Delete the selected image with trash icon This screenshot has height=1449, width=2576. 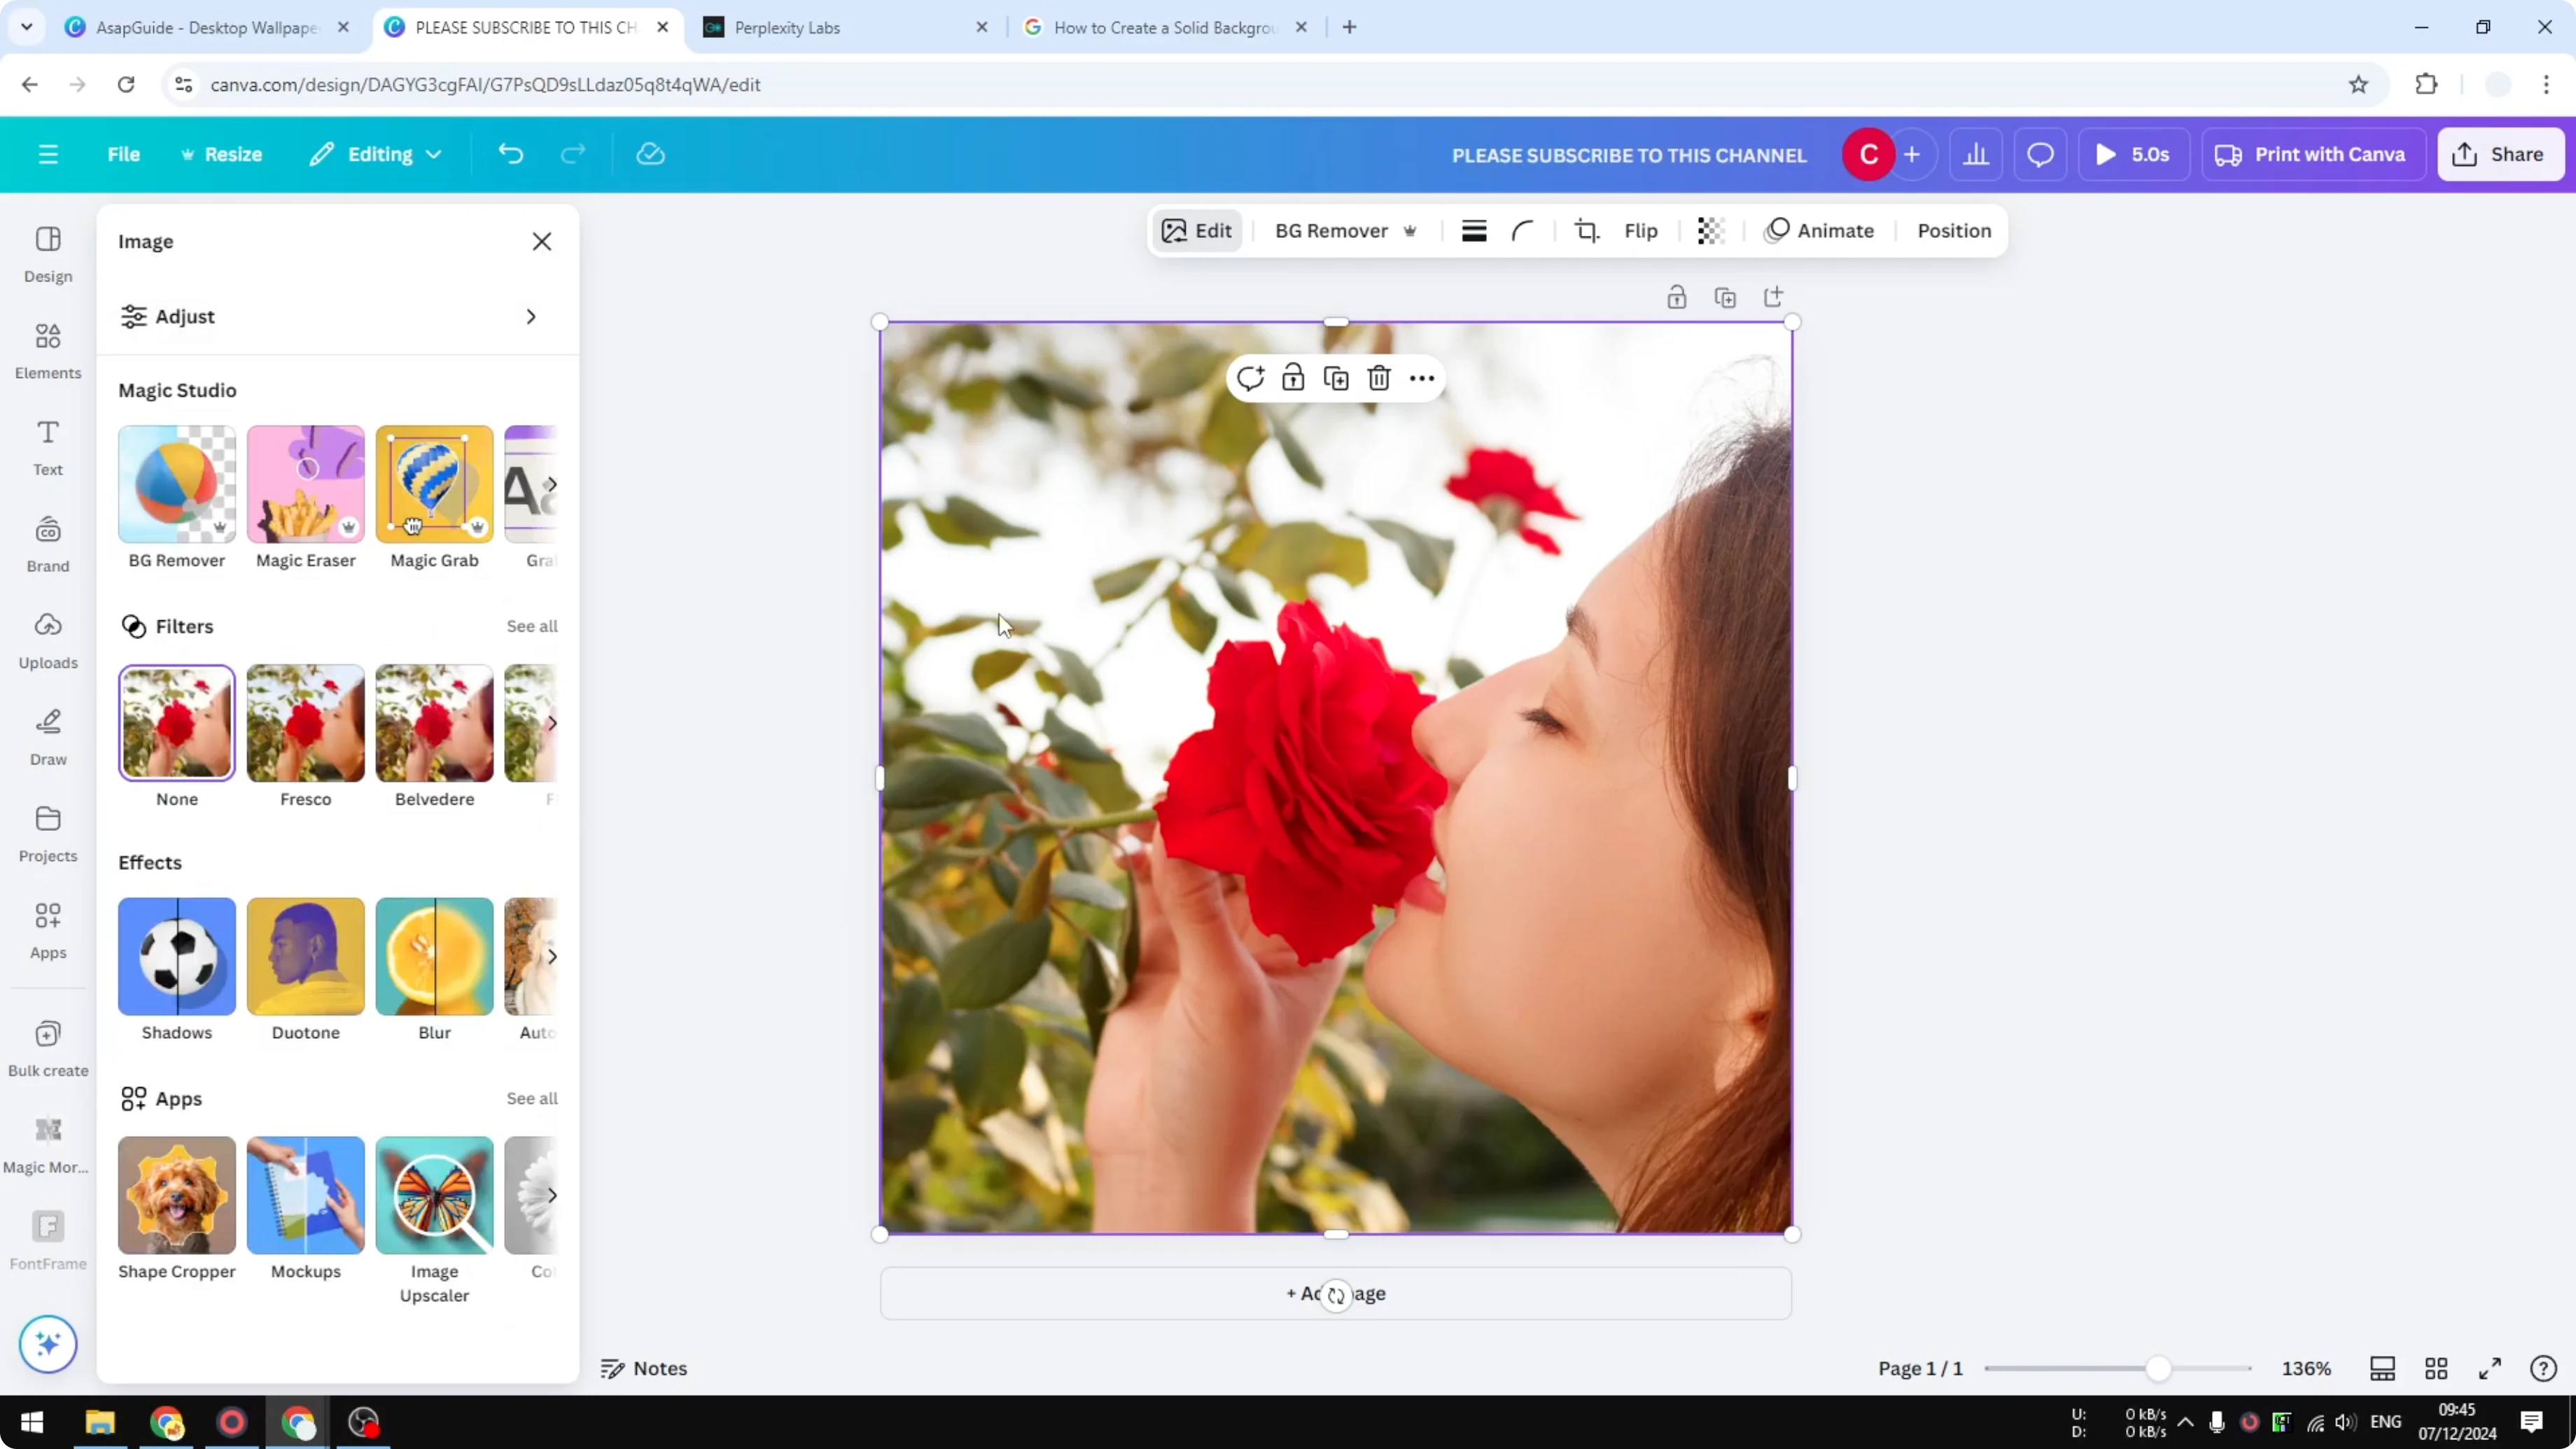pyautogui.click(x=1378, y=377)
